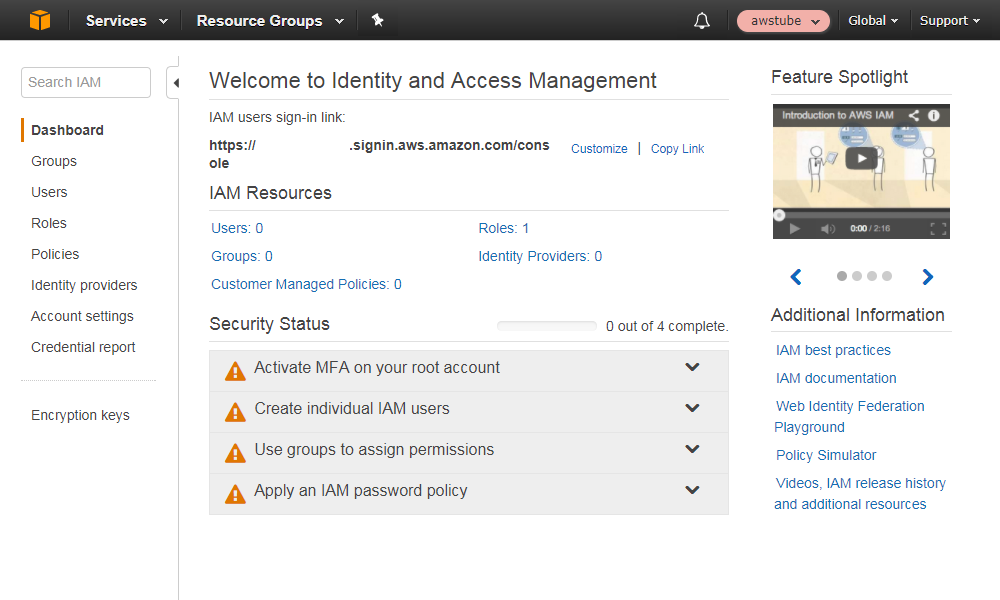Mute the video using the volume icon
The image size is (1000, 600).
coord(828,229)
